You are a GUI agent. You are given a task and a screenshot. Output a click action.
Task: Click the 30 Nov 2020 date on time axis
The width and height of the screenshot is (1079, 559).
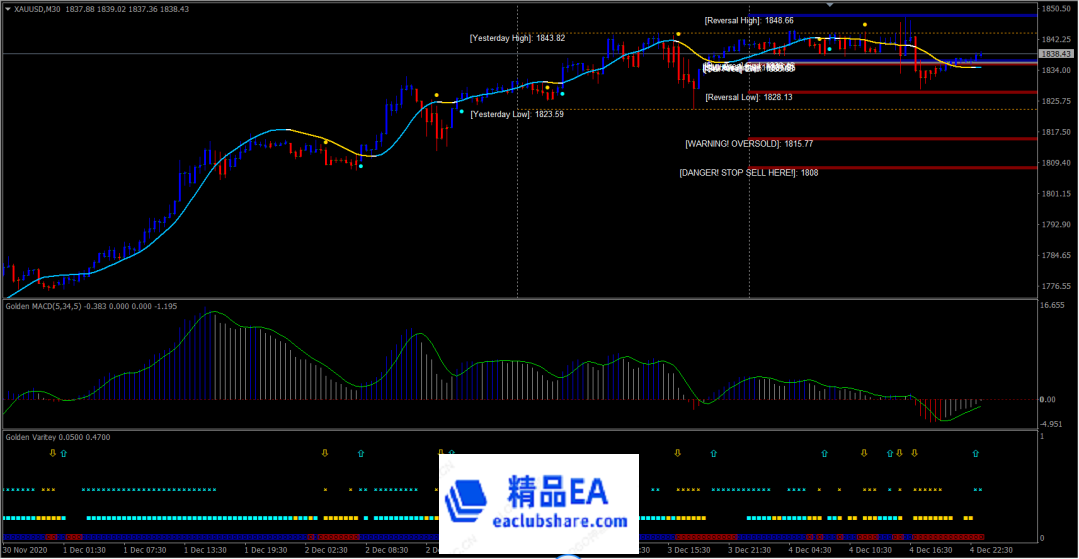coord(25,550)
